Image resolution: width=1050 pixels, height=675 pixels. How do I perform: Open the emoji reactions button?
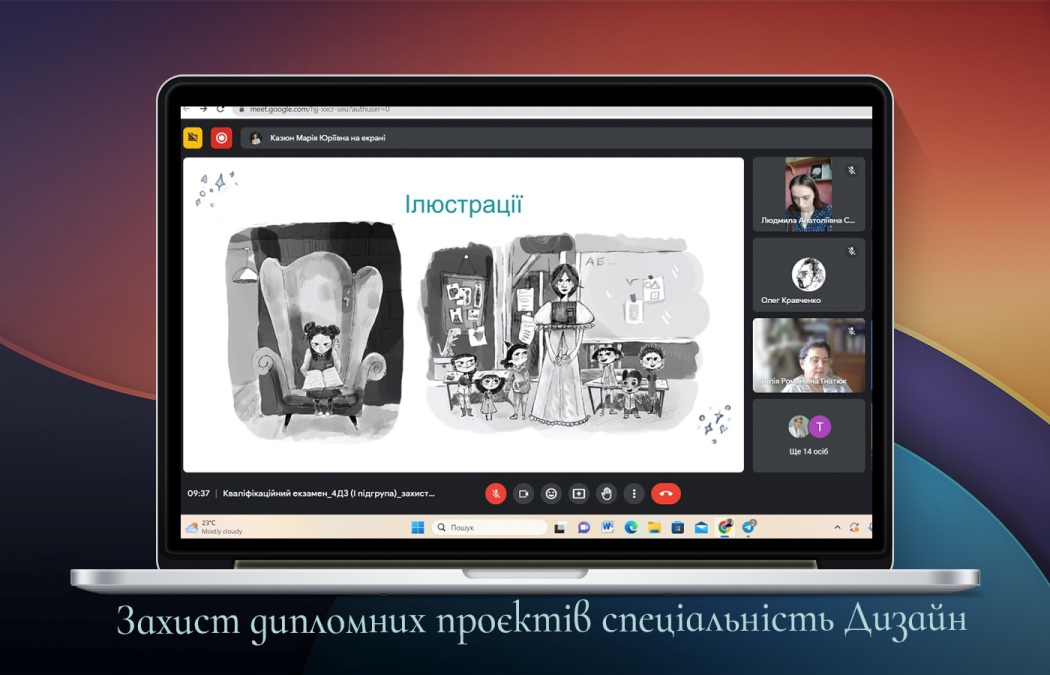coord(551,494)
